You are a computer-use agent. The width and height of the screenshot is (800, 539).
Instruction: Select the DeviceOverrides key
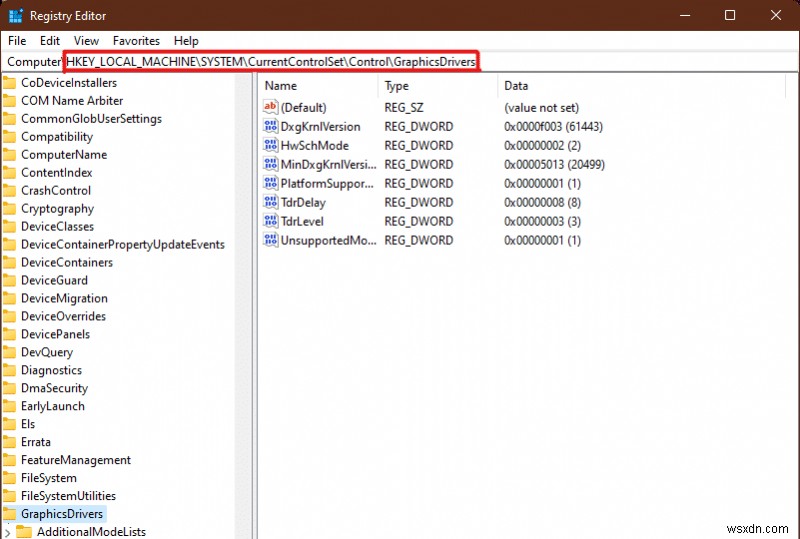coord(63,316)
